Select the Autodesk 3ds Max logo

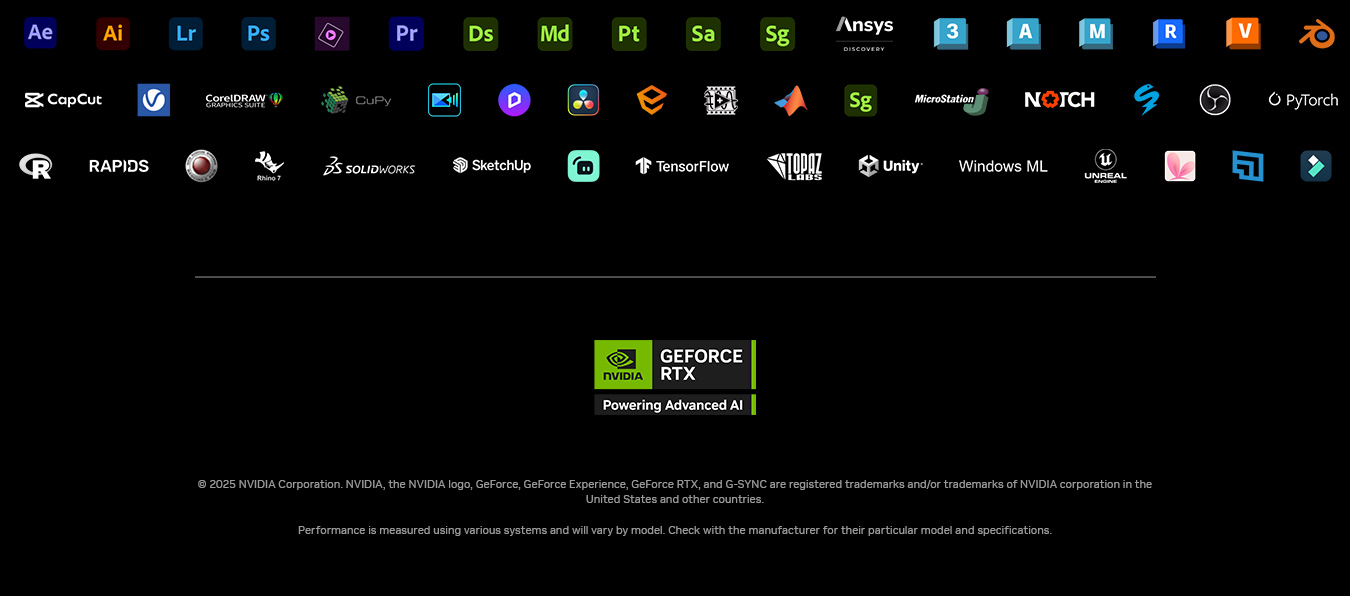click(951, 33)
